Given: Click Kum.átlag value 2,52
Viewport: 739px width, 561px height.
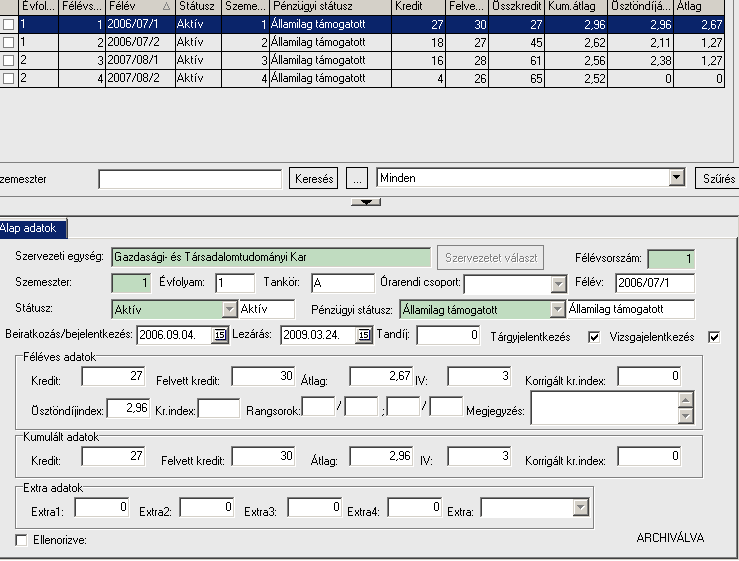Looking at the screenshot, I should (x=576, y=78).
